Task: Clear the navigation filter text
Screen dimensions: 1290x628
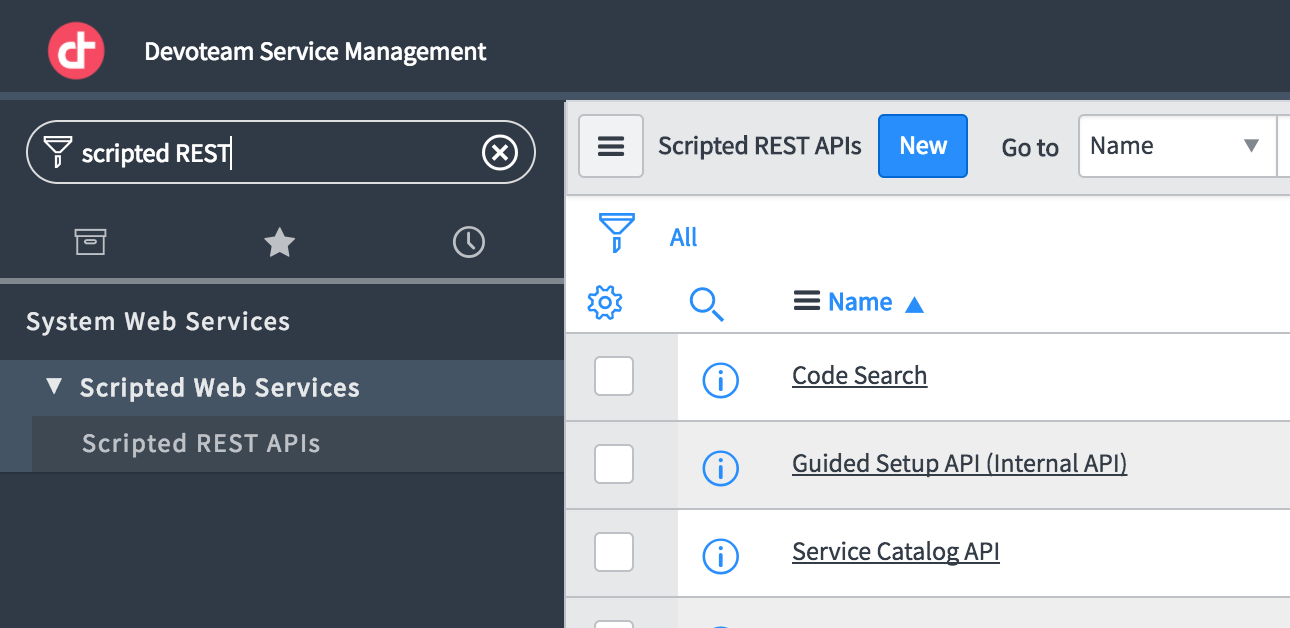Action: [x=500, y=153]
